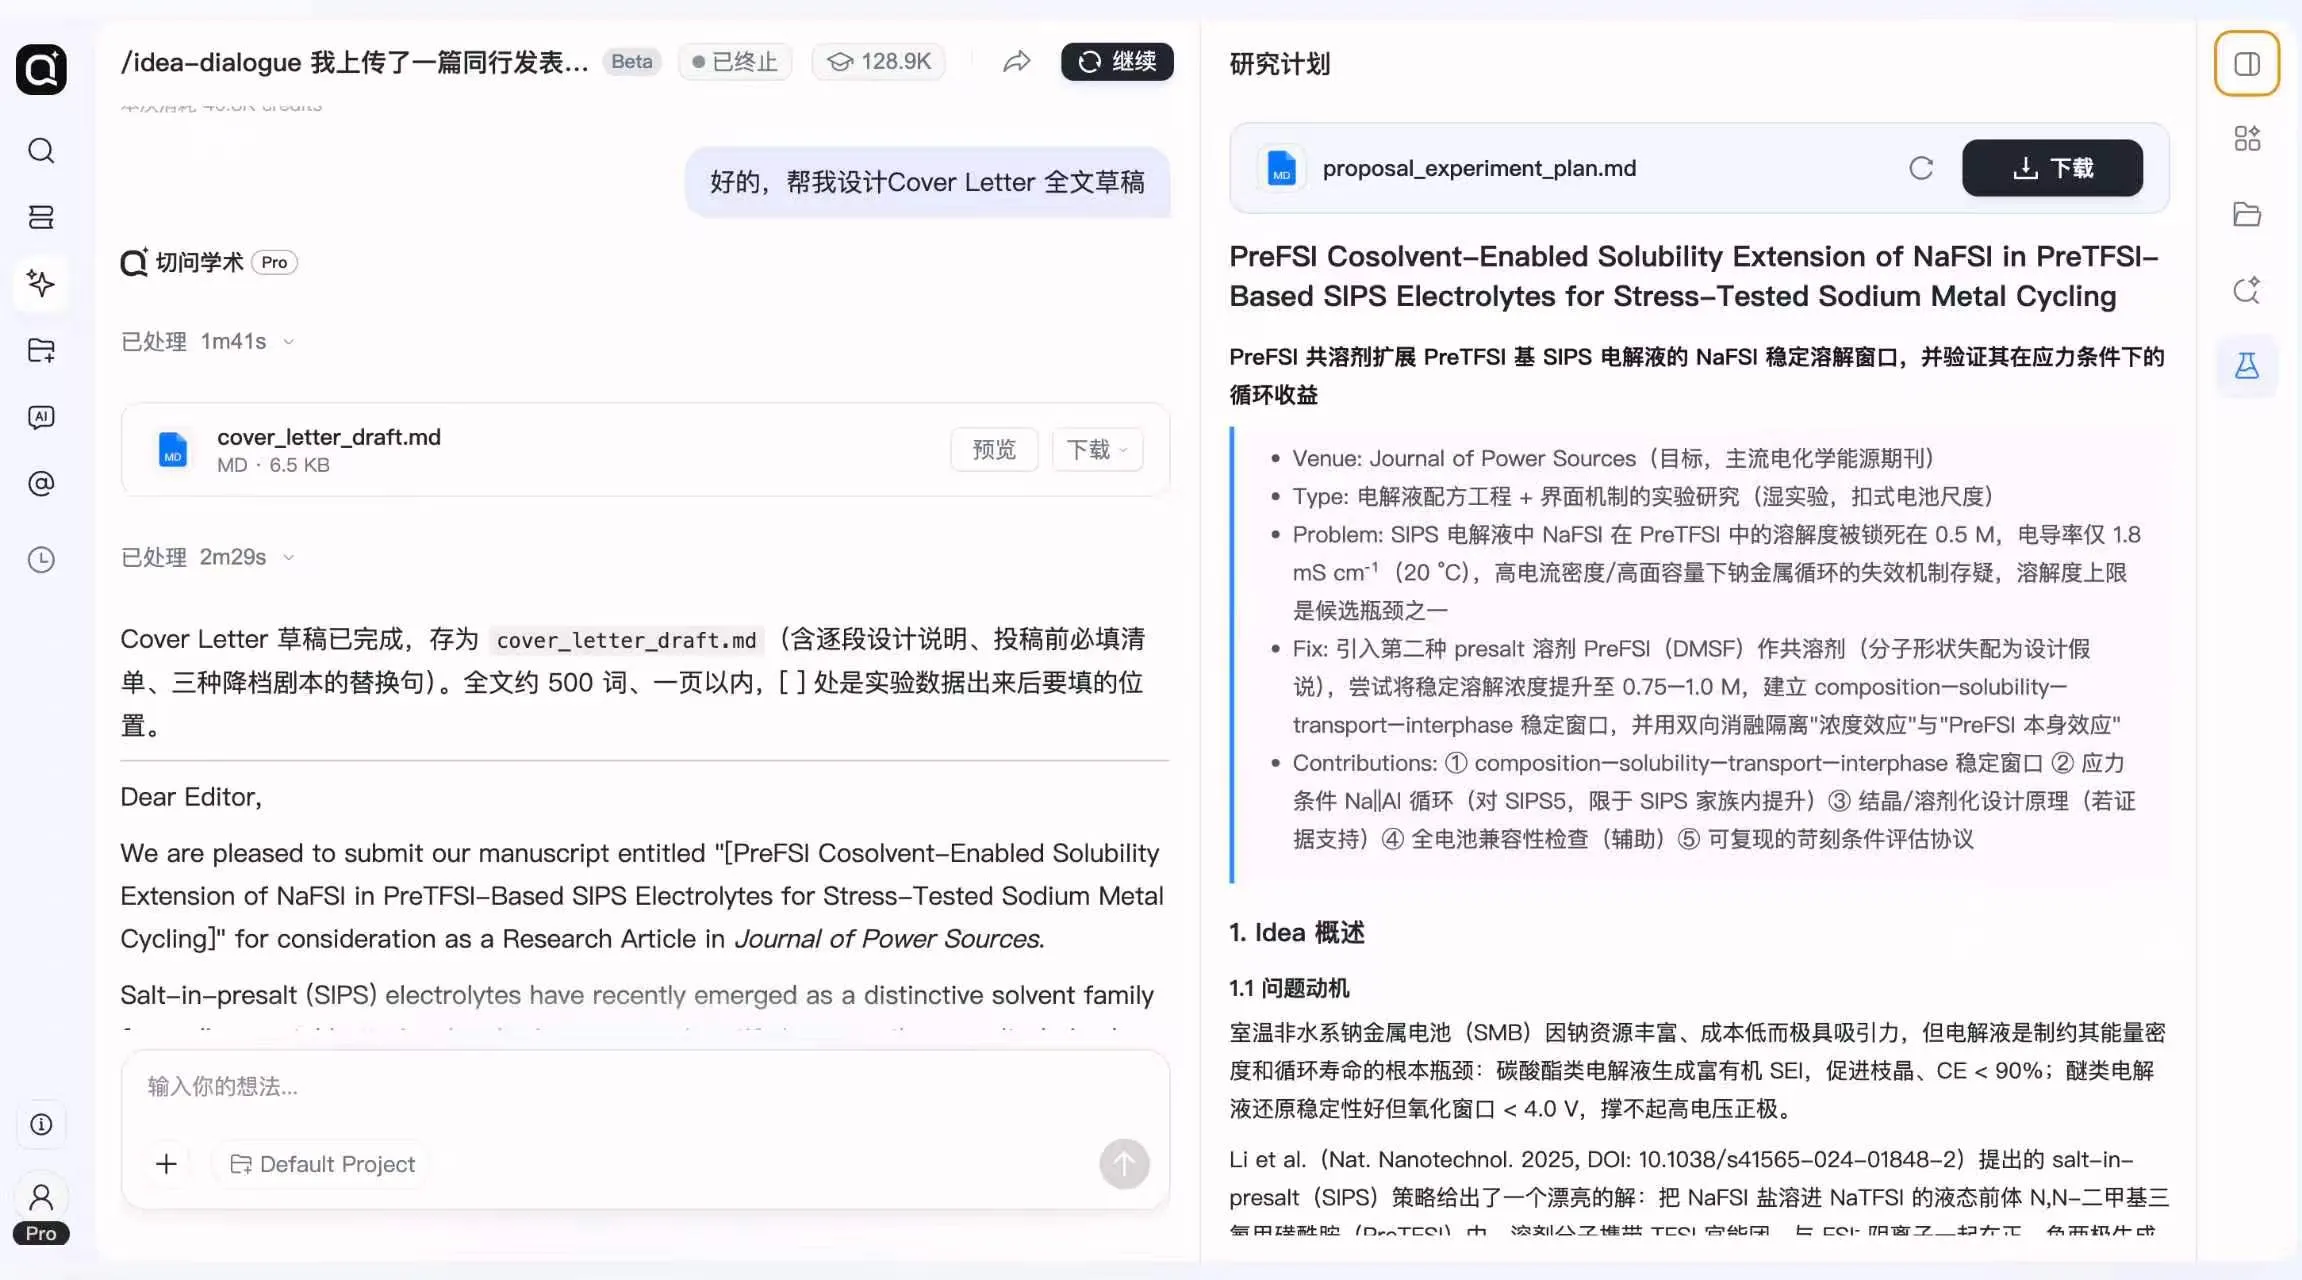Click the 继续 continue button
Screen dimensions: 2302x1280
click(1117, 62)
